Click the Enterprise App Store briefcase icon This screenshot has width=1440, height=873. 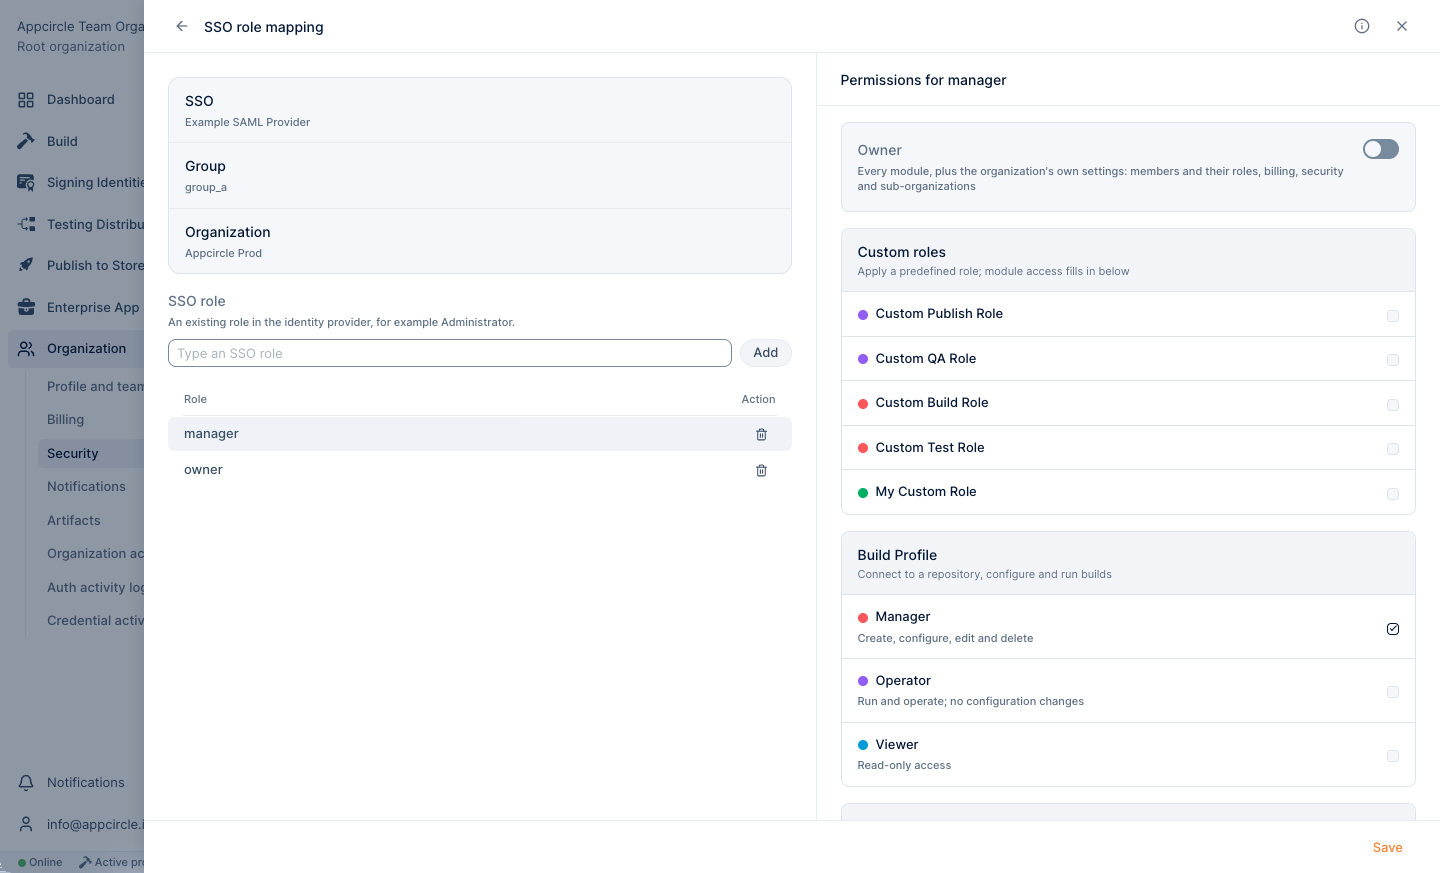26,307
